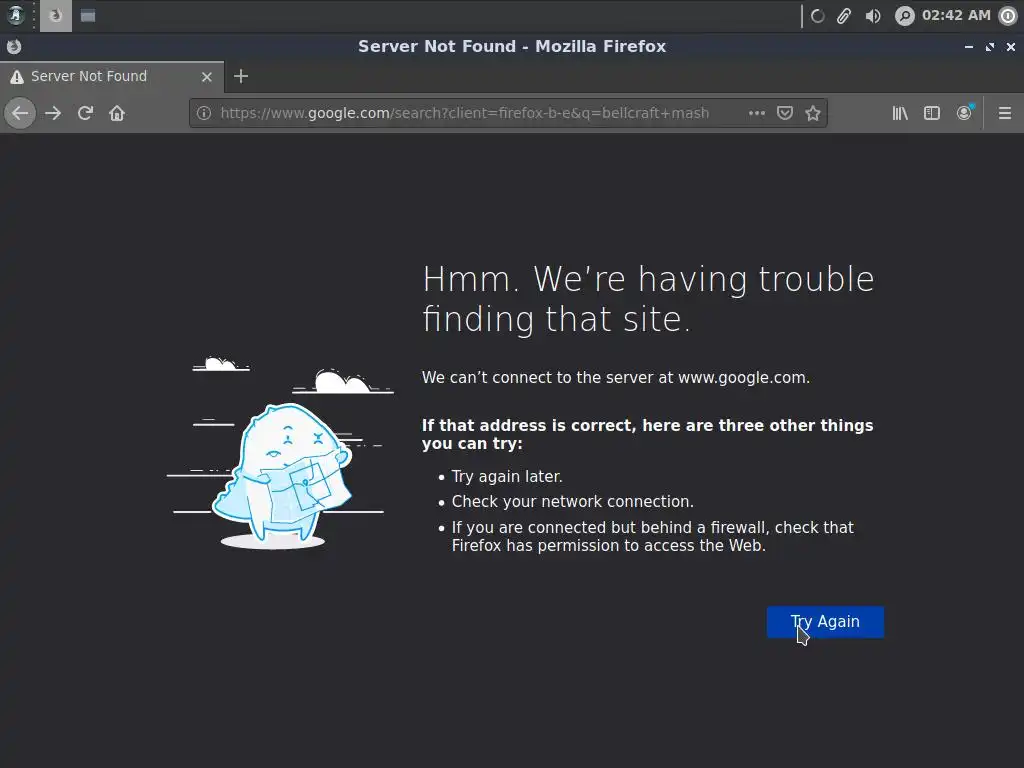Open the second taskbar window item
The width and height of the screenshot is (1024, 768).
[88, 16]
